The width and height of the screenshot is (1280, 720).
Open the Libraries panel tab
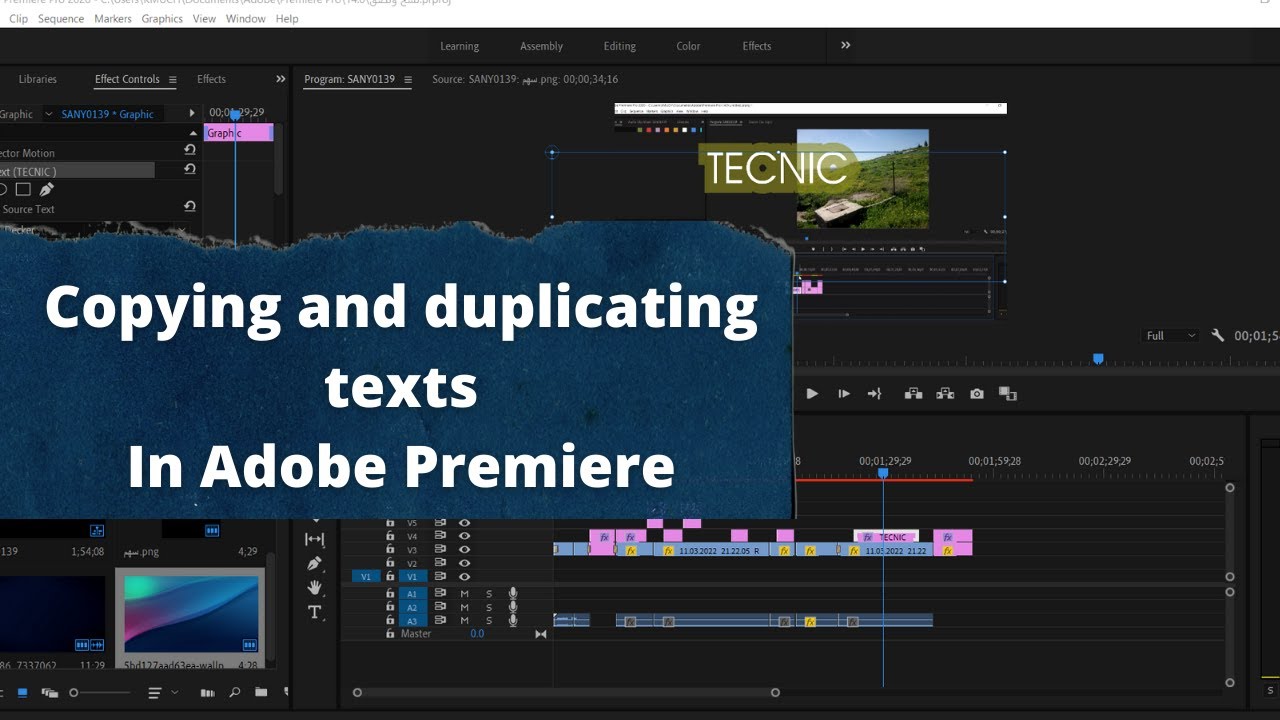click(38, 79)
